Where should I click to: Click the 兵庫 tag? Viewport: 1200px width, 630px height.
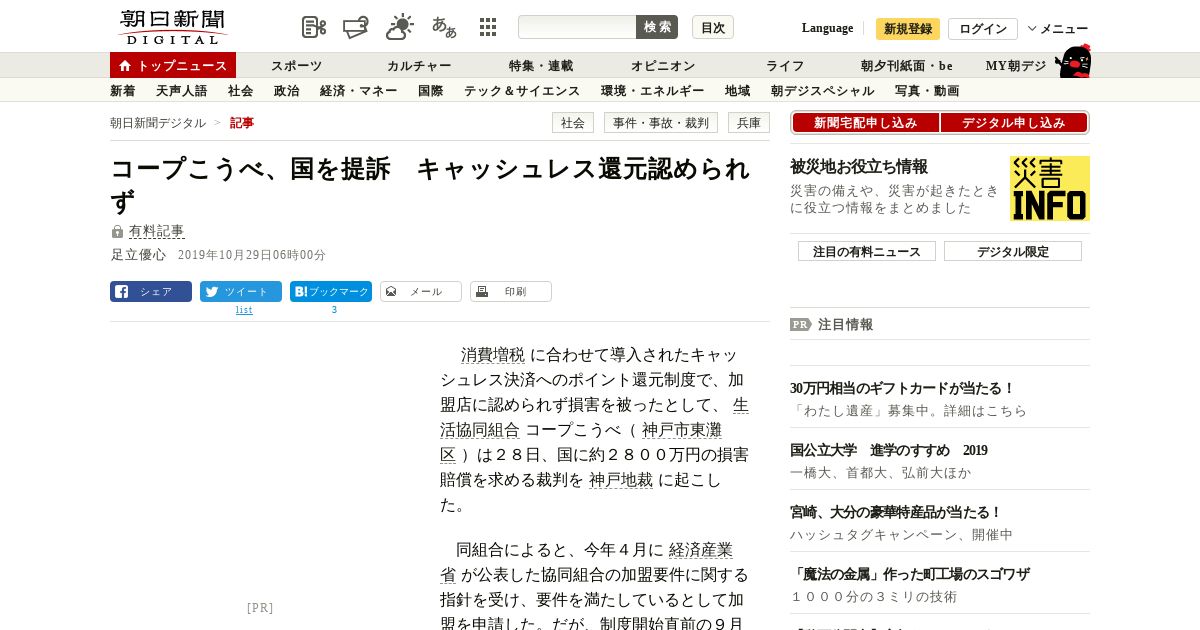749,122
